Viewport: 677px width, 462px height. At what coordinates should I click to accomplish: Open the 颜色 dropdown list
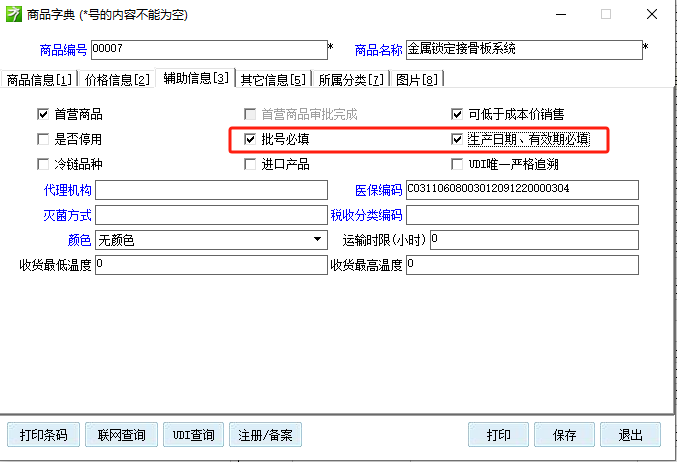click(x=318, y=240)
